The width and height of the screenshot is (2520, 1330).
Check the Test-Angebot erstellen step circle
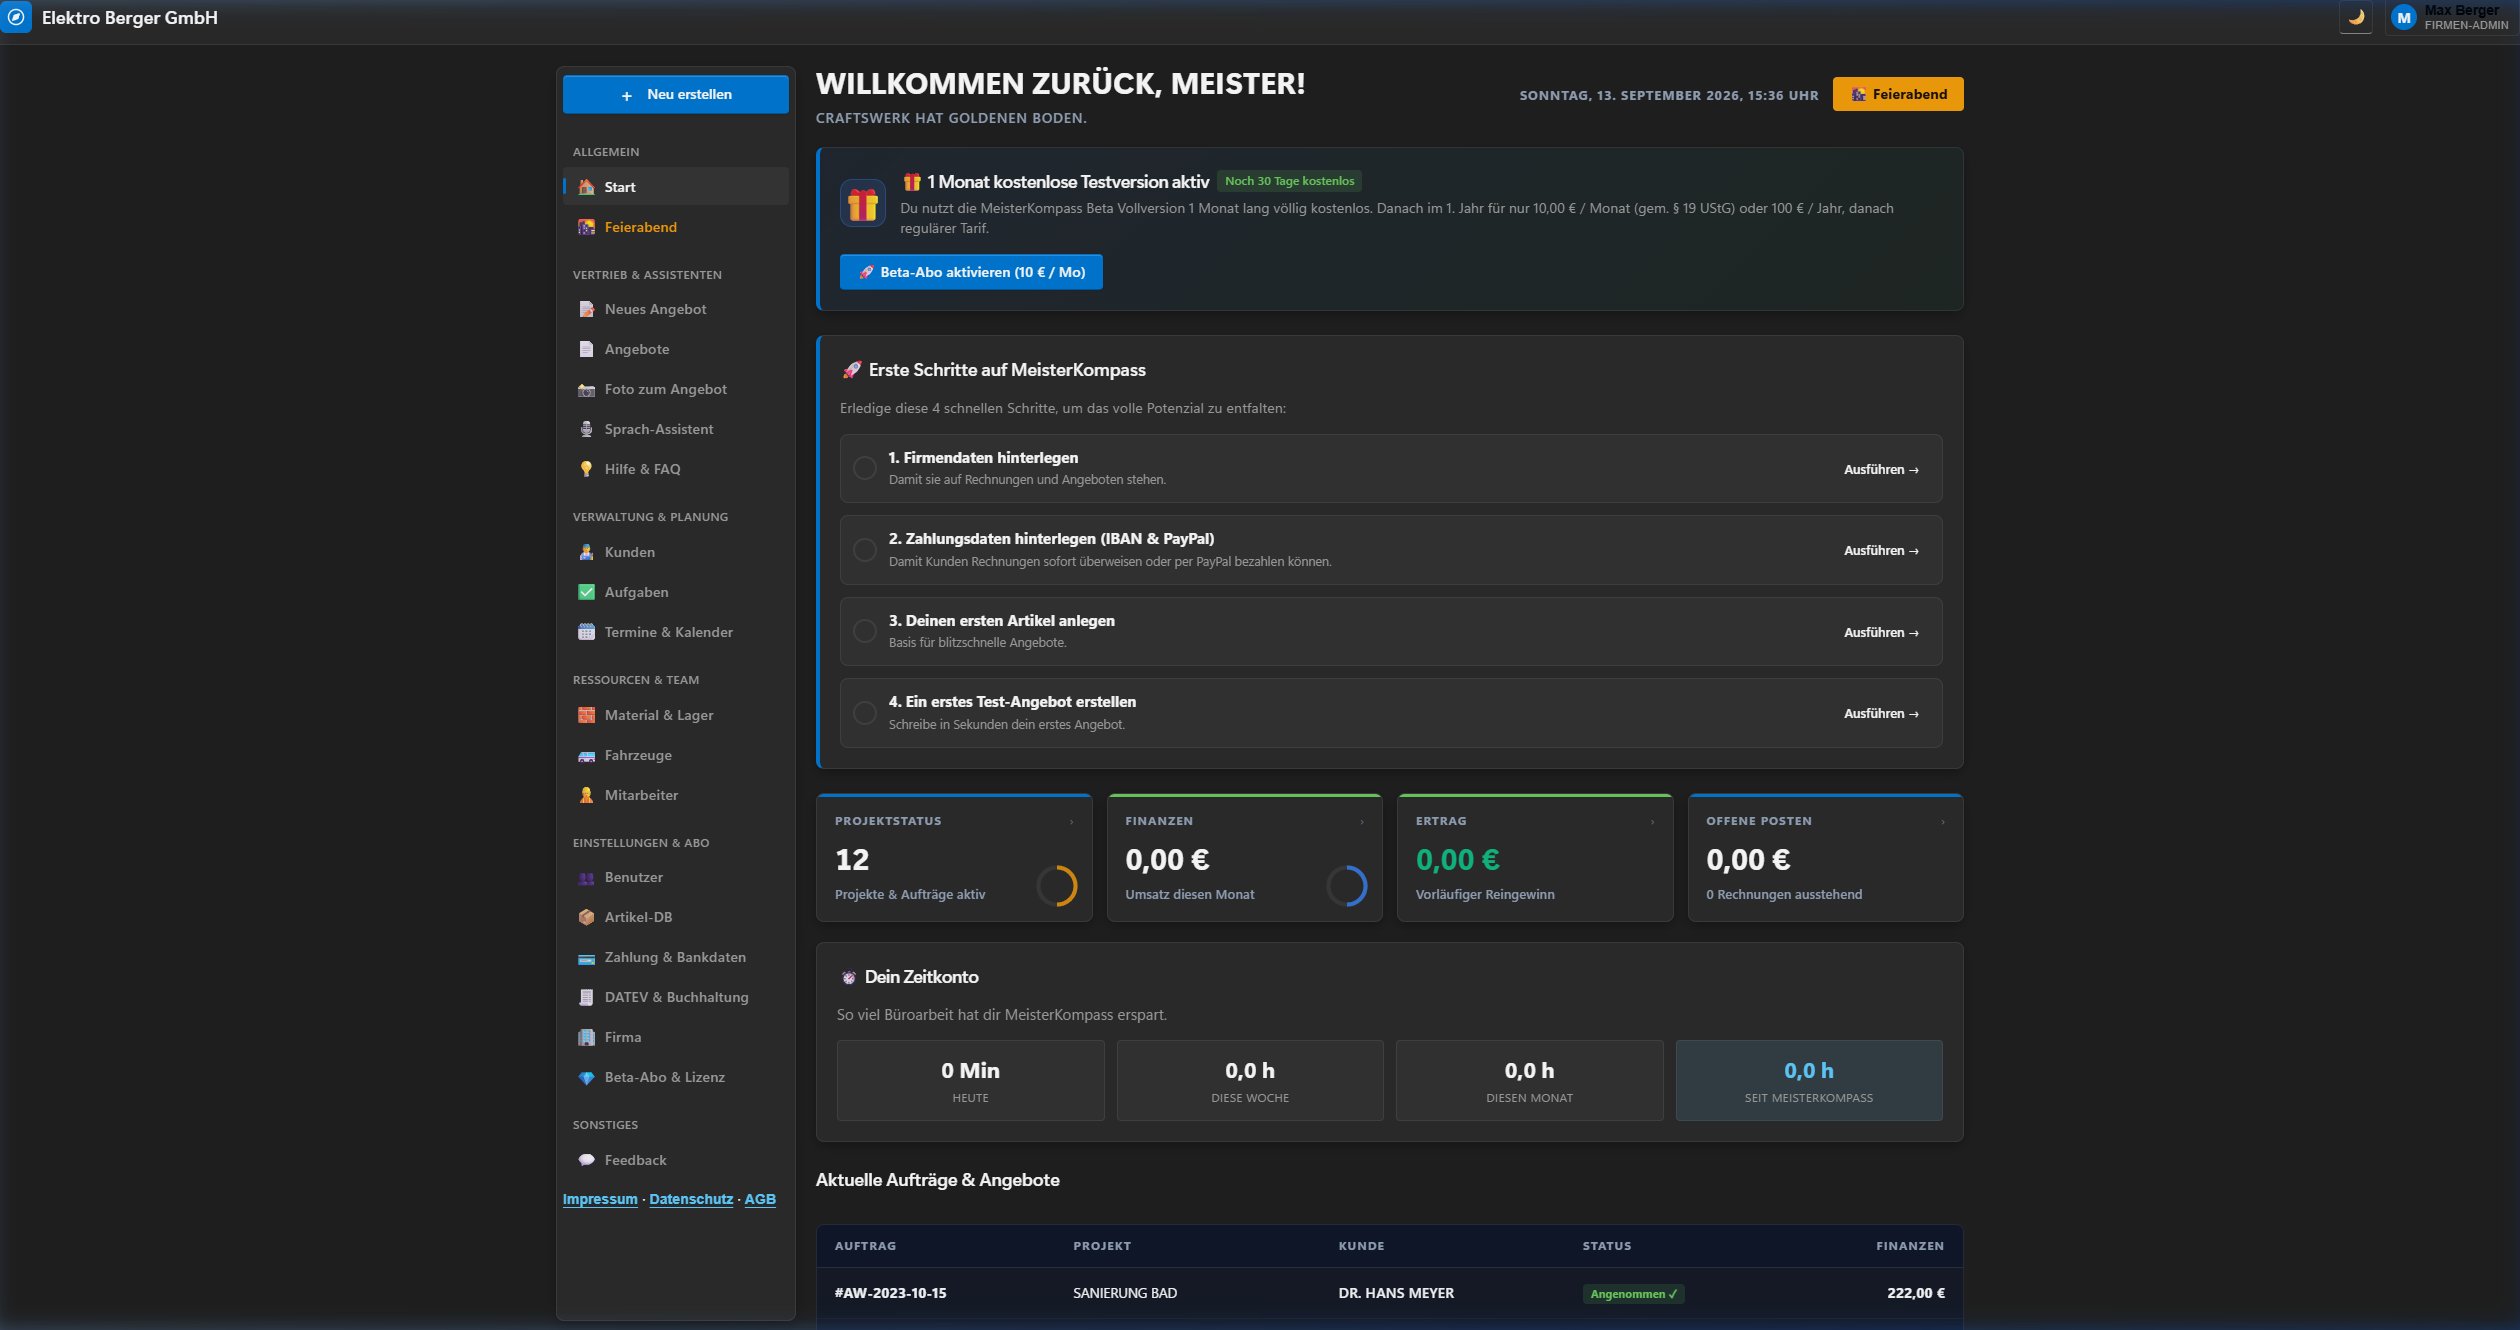point(865,713)
